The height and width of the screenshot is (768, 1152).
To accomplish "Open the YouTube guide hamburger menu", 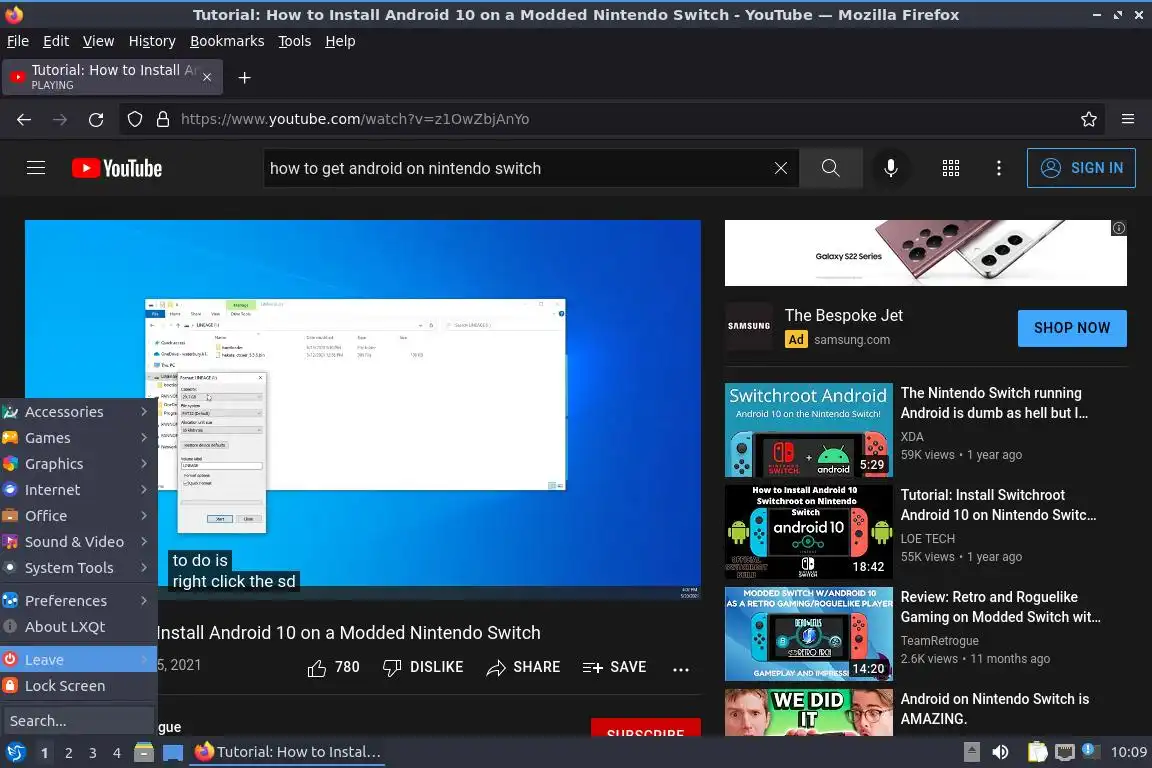I will coord(36,168).
